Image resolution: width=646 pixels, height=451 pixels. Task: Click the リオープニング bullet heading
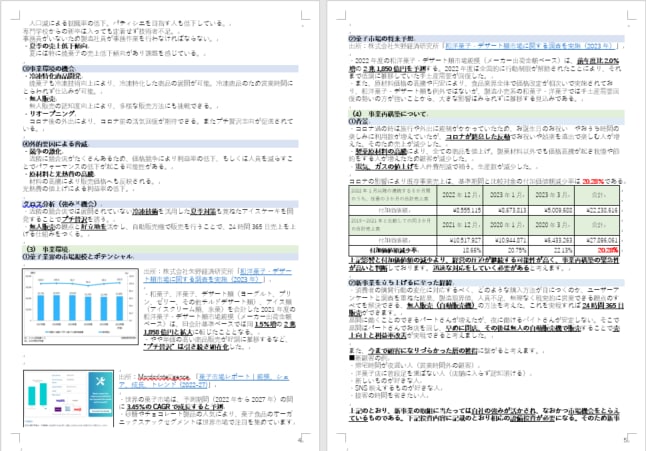pyautogui.click(x=52, y=113)
